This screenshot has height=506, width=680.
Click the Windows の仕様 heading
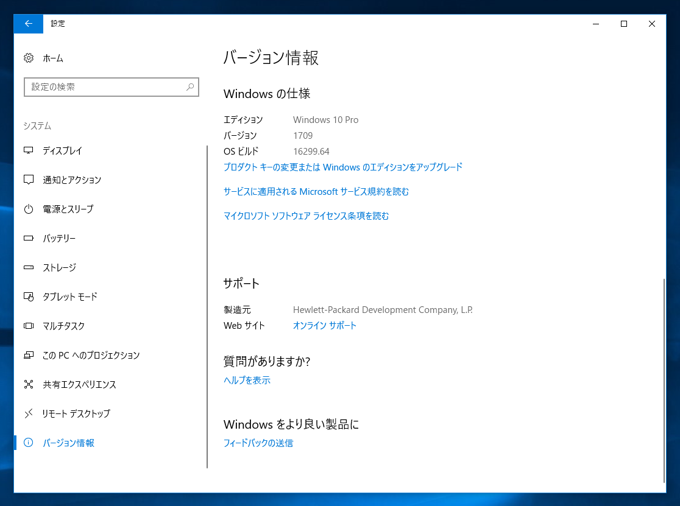[267, 94]
